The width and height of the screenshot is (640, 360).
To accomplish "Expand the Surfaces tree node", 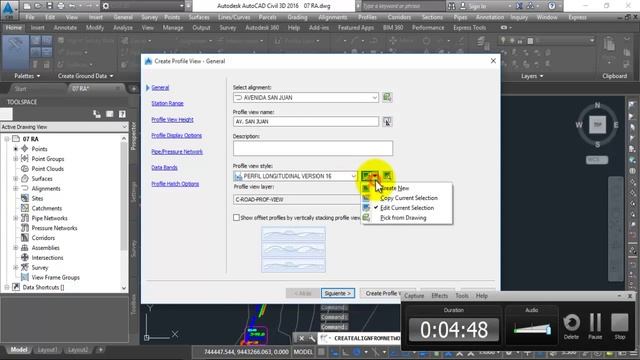I will tap(16, 178).
